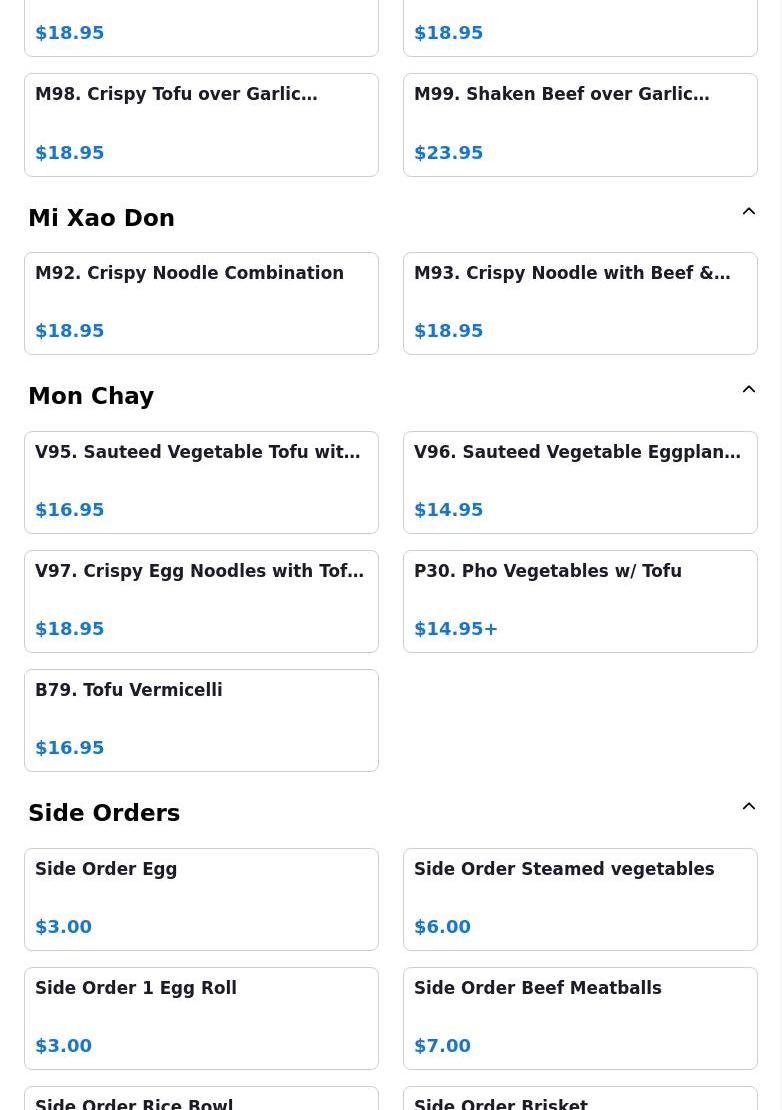Select Side Order Rice Bowl
The width and height of the screenshot is (782, 1110).
[x=201, y=1100]
